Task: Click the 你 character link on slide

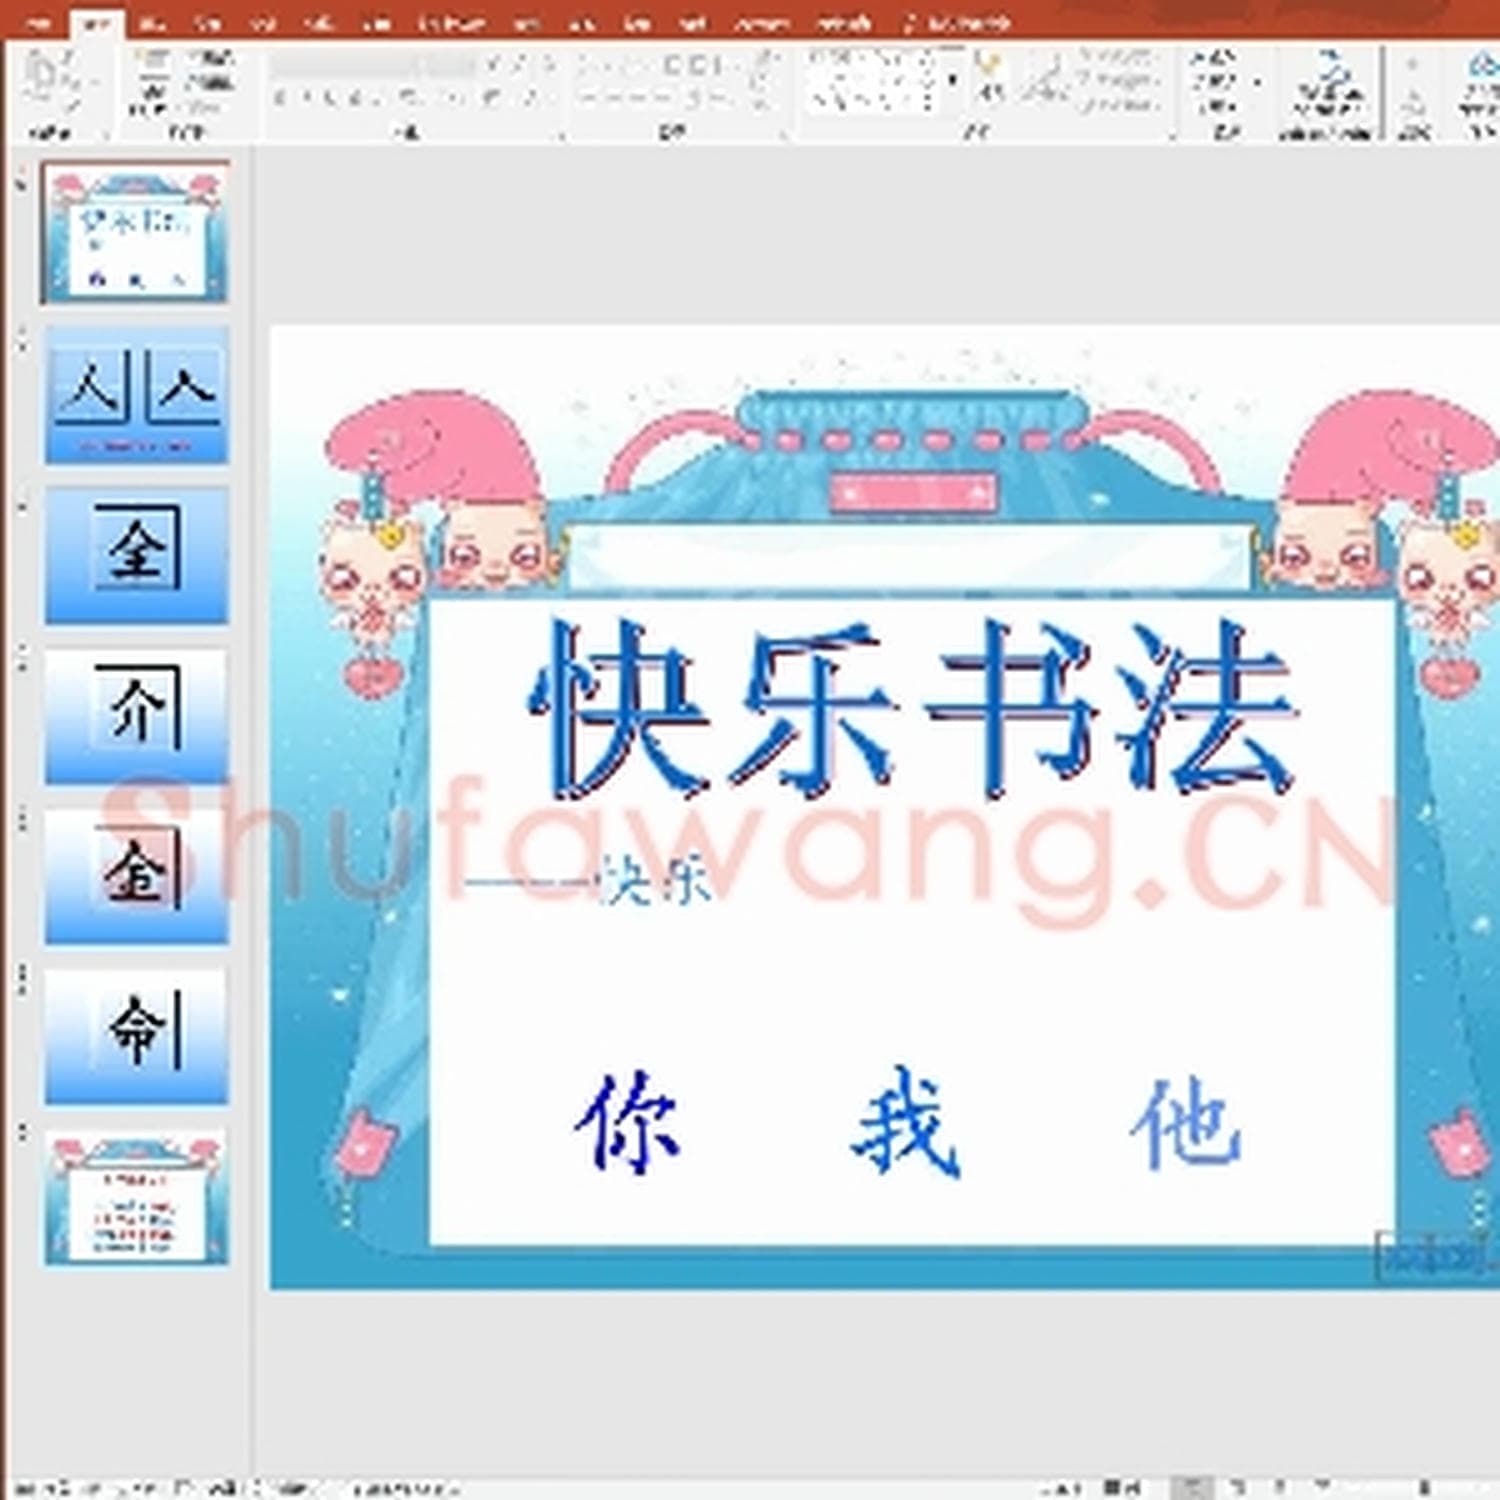Action: (x=627, y=1122)
